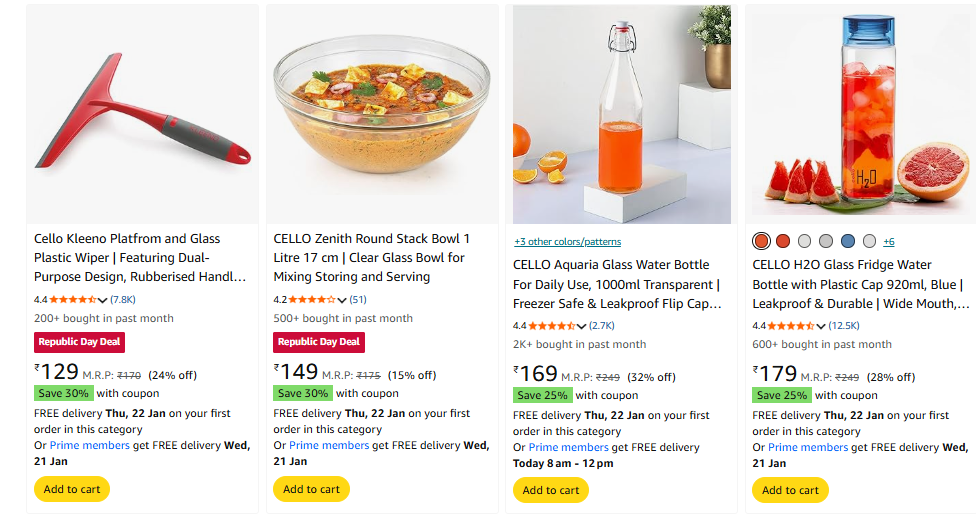Open the 12.5K reviews link
The height and width of the screenshot is (520, 976).
point(844,325)
